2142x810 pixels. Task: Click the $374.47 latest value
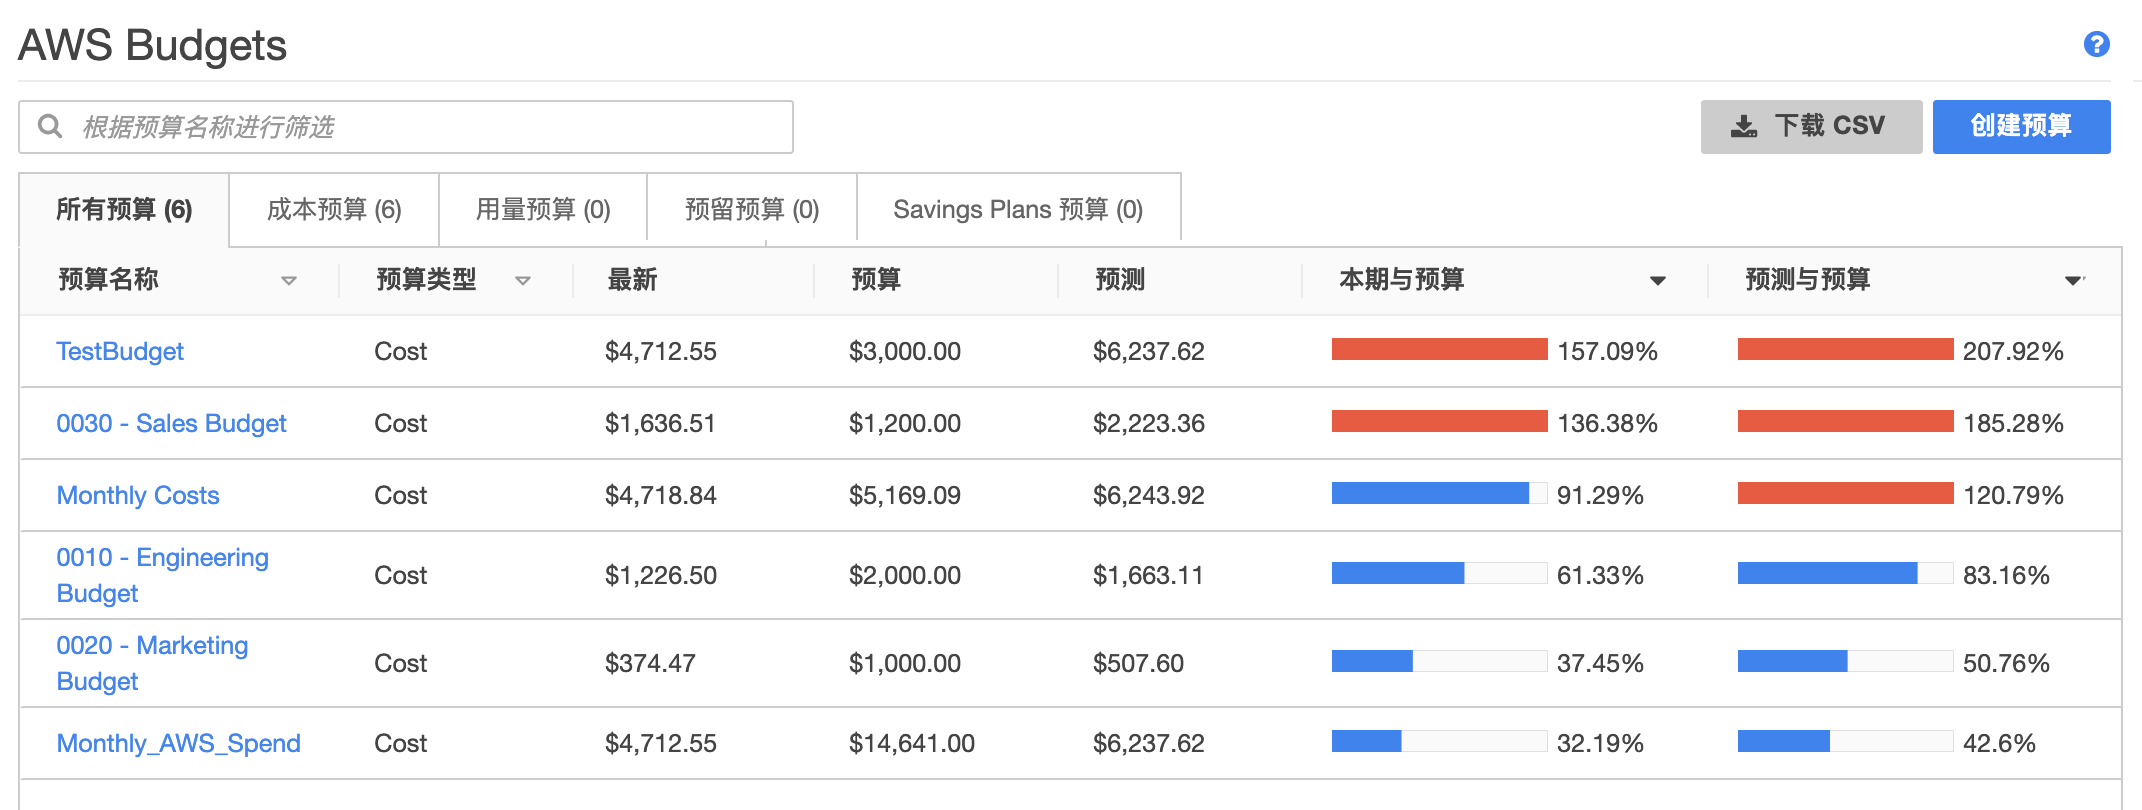point(650,663)
